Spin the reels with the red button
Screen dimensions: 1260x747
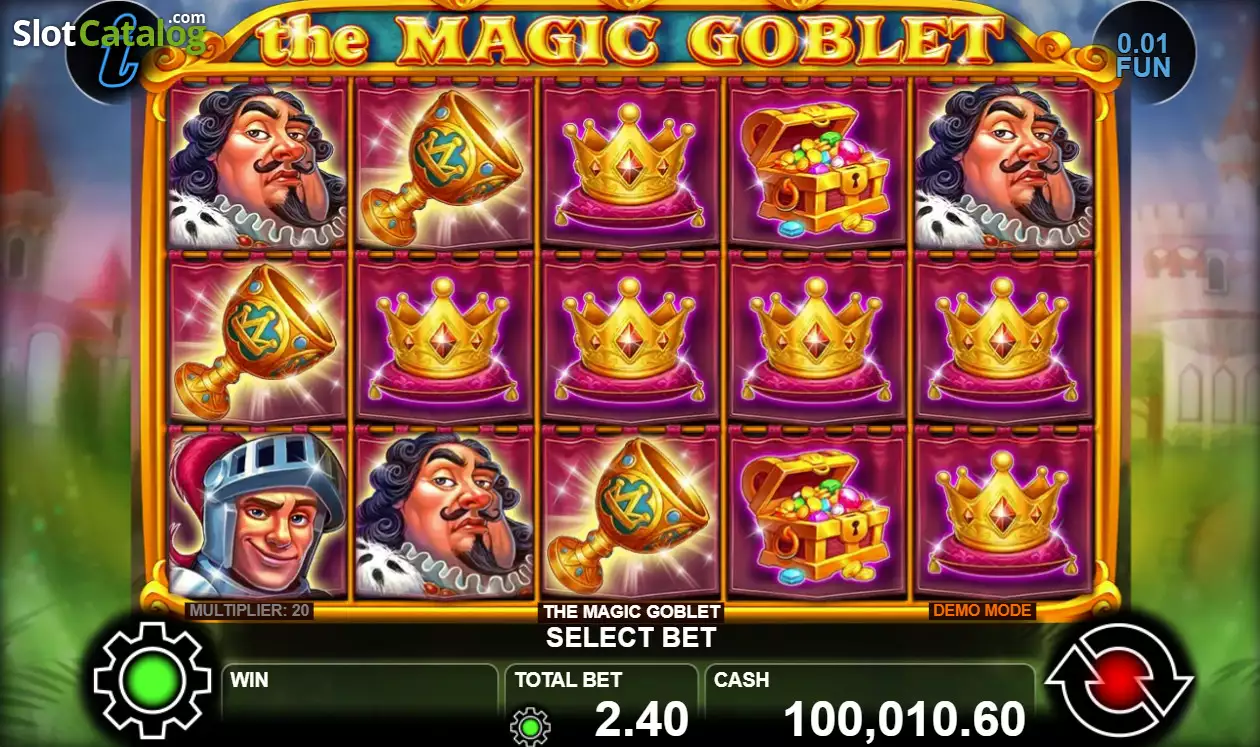tap(1119, 680)
